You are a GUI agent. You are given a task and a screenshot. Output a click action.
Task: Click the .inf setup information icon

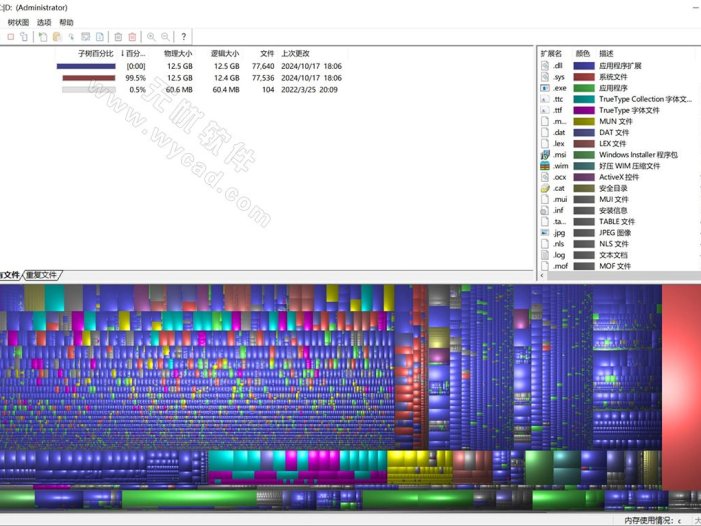545,210
